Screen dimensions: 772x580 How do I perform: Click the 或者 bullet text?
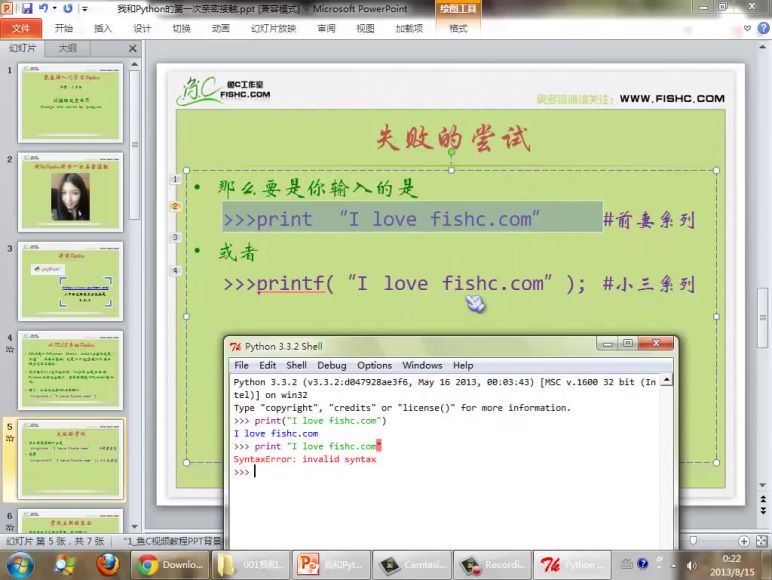click(x=238, y=252)
